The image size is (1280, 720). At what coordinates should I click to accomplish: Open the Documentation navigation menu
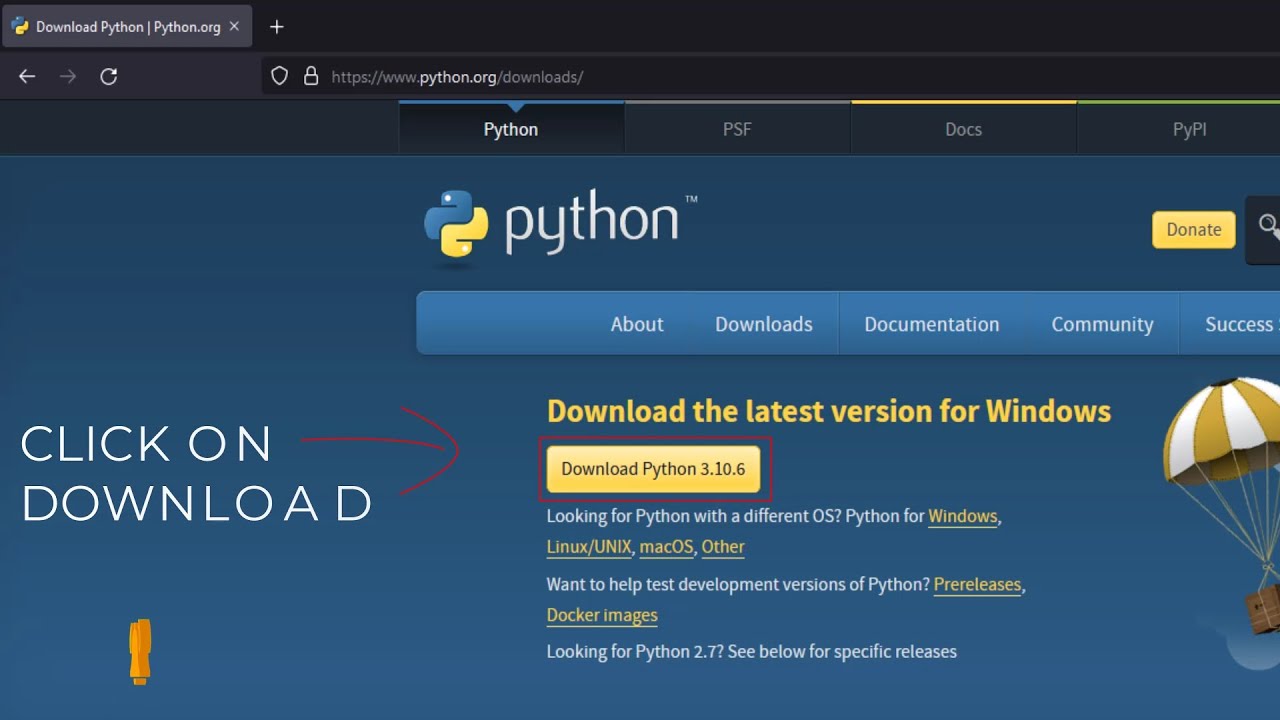(x=931, y=324)
